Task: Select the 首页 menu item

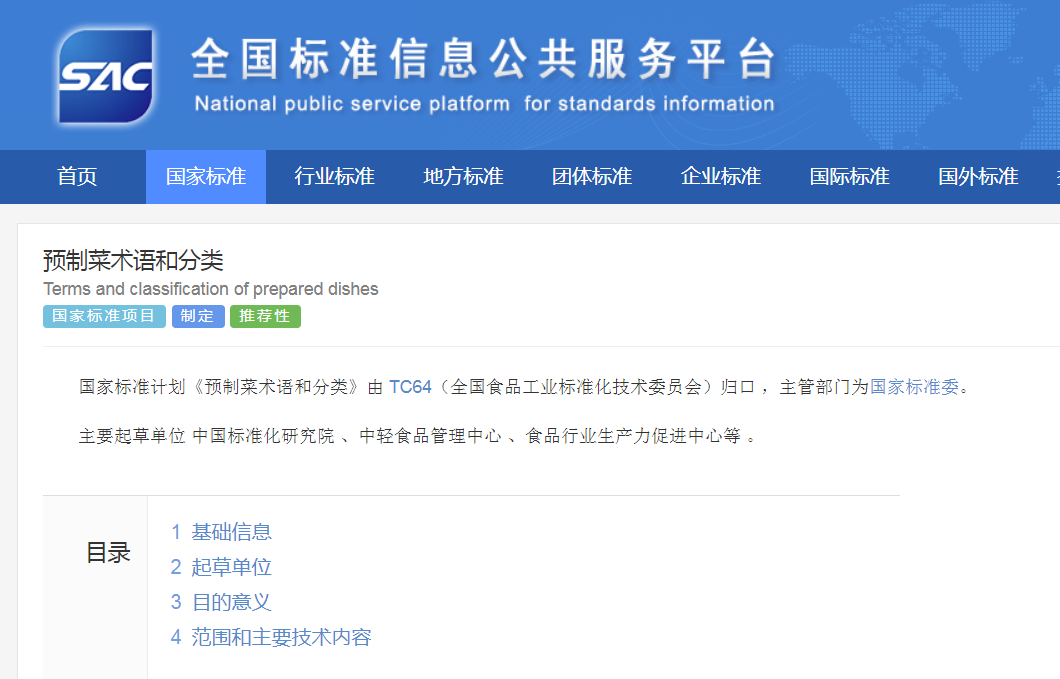Action: [x=76, y=176]
